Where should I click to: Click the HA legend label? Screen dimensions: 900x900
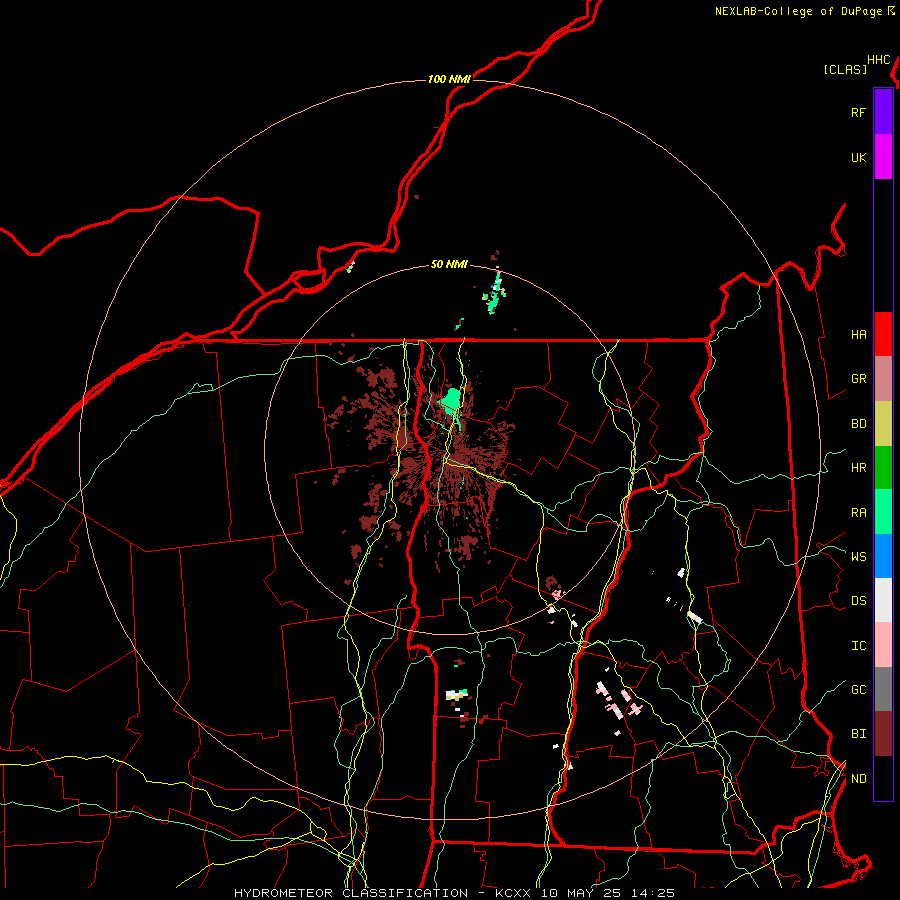click(858, 334)
